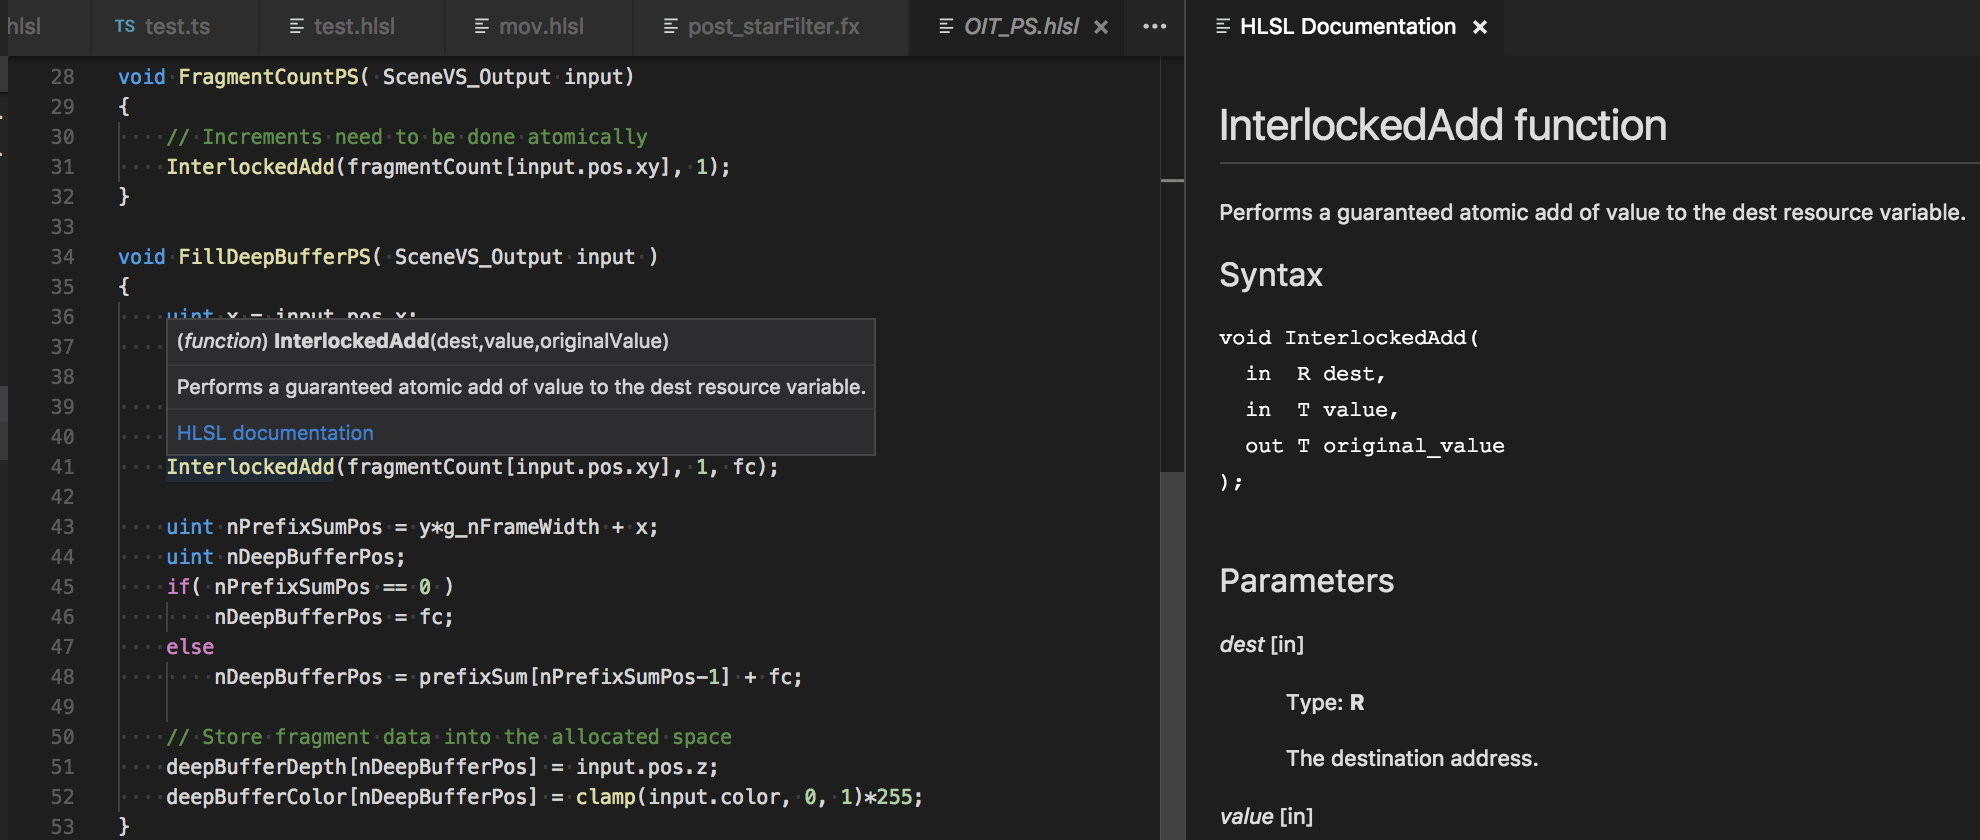Click FragmentCountPS function name on line 28
1980x840 pixels.
click(268, 77)
